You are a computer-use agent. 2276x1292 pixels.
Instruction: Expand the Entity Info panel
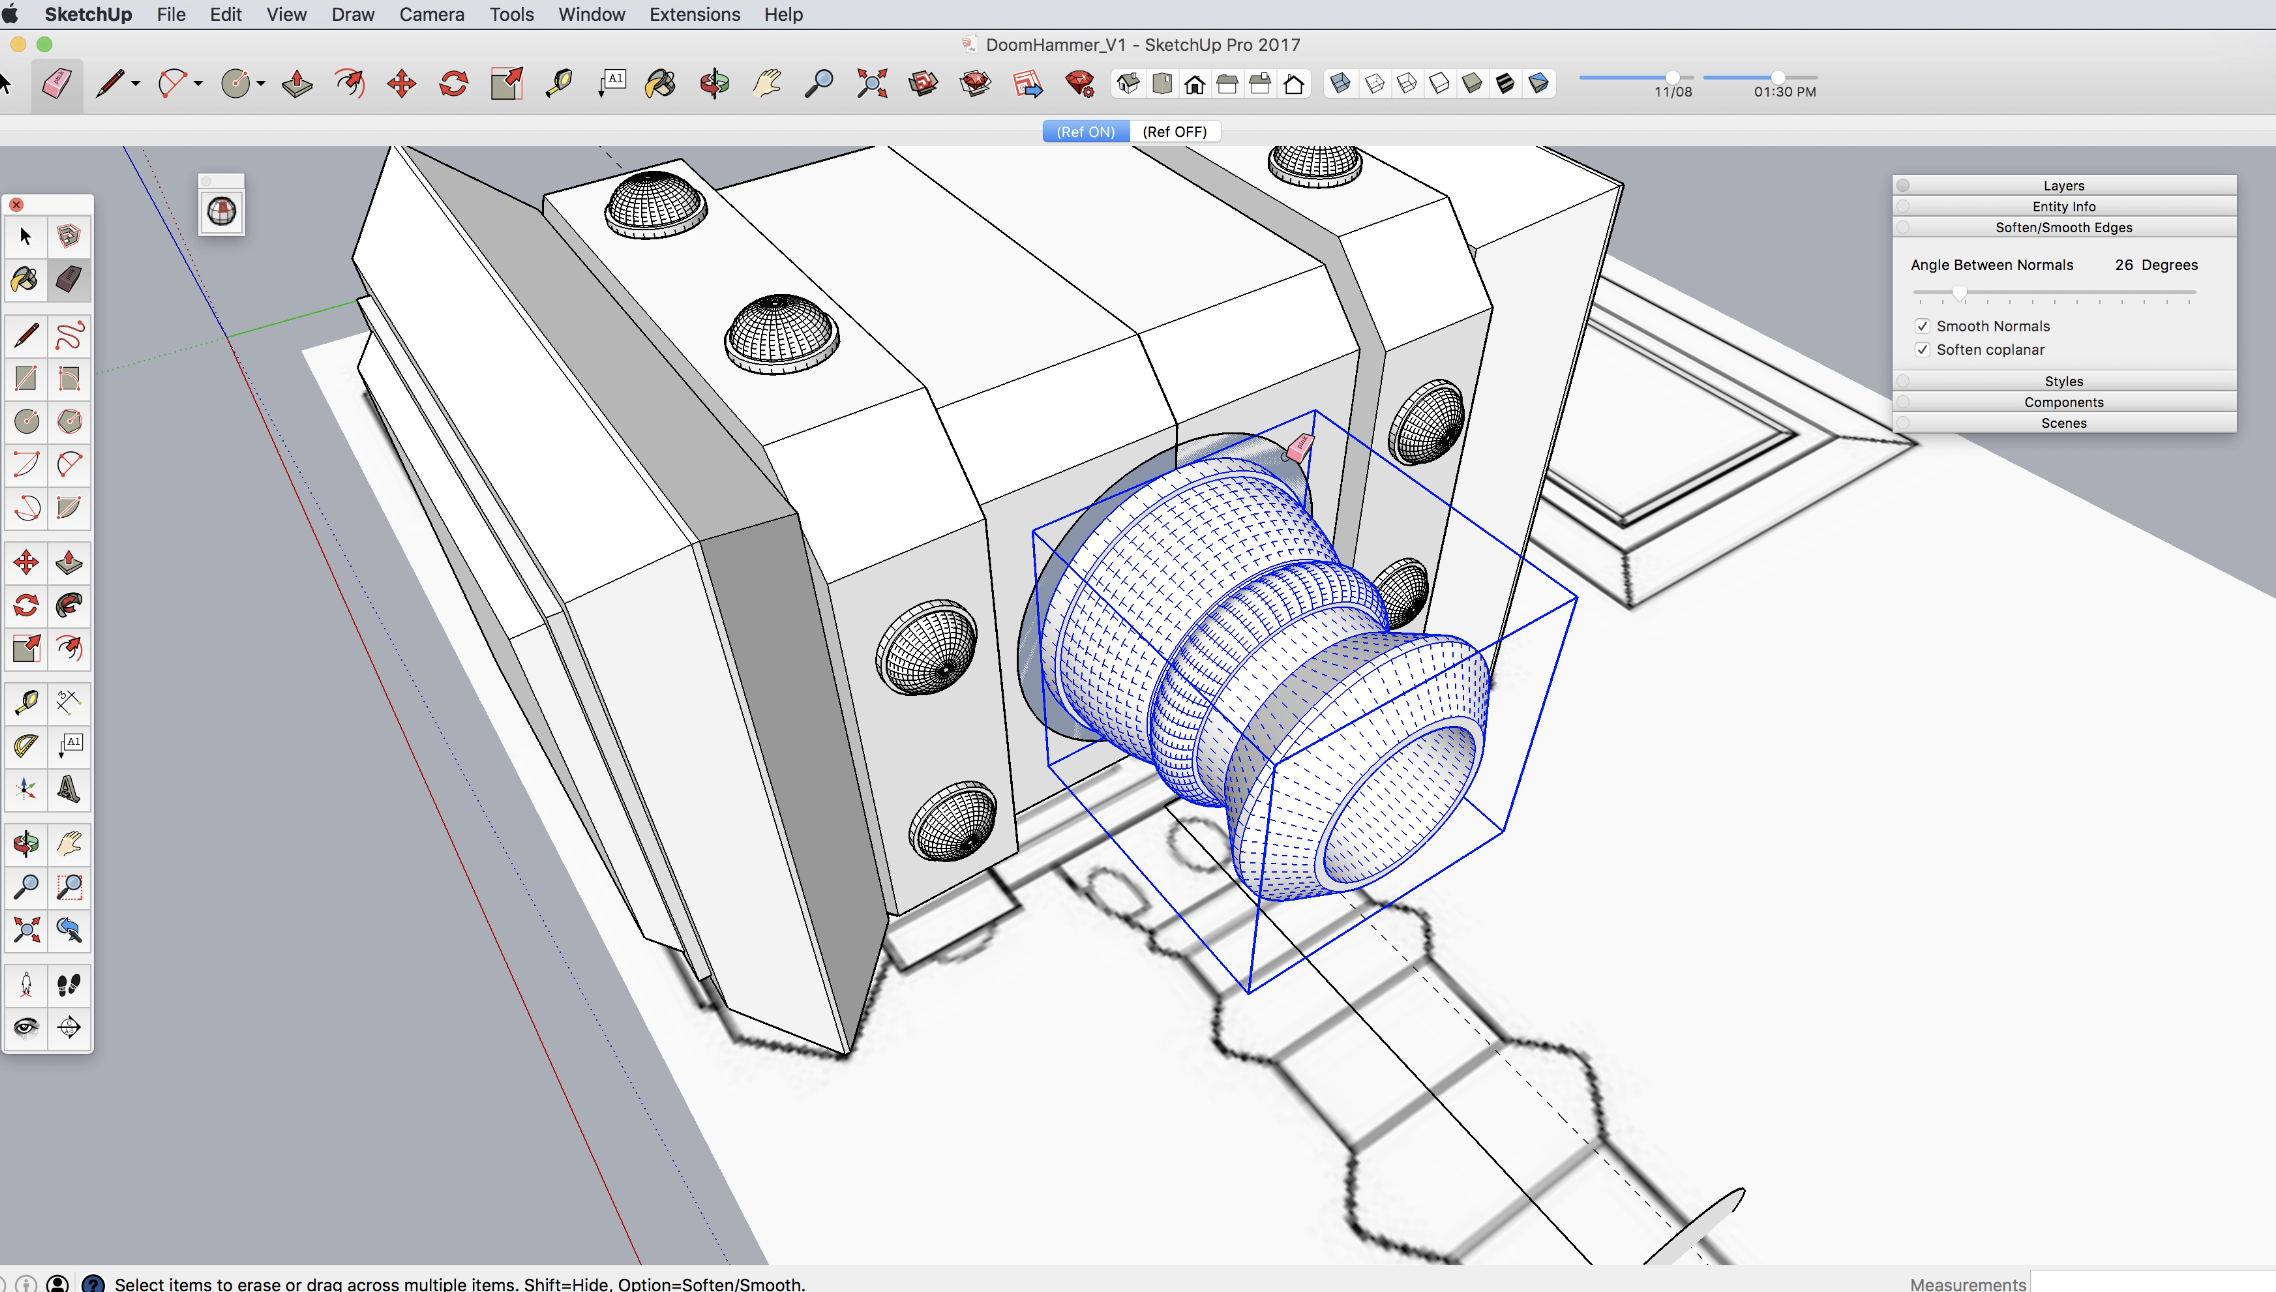[x=2064, y=207]
